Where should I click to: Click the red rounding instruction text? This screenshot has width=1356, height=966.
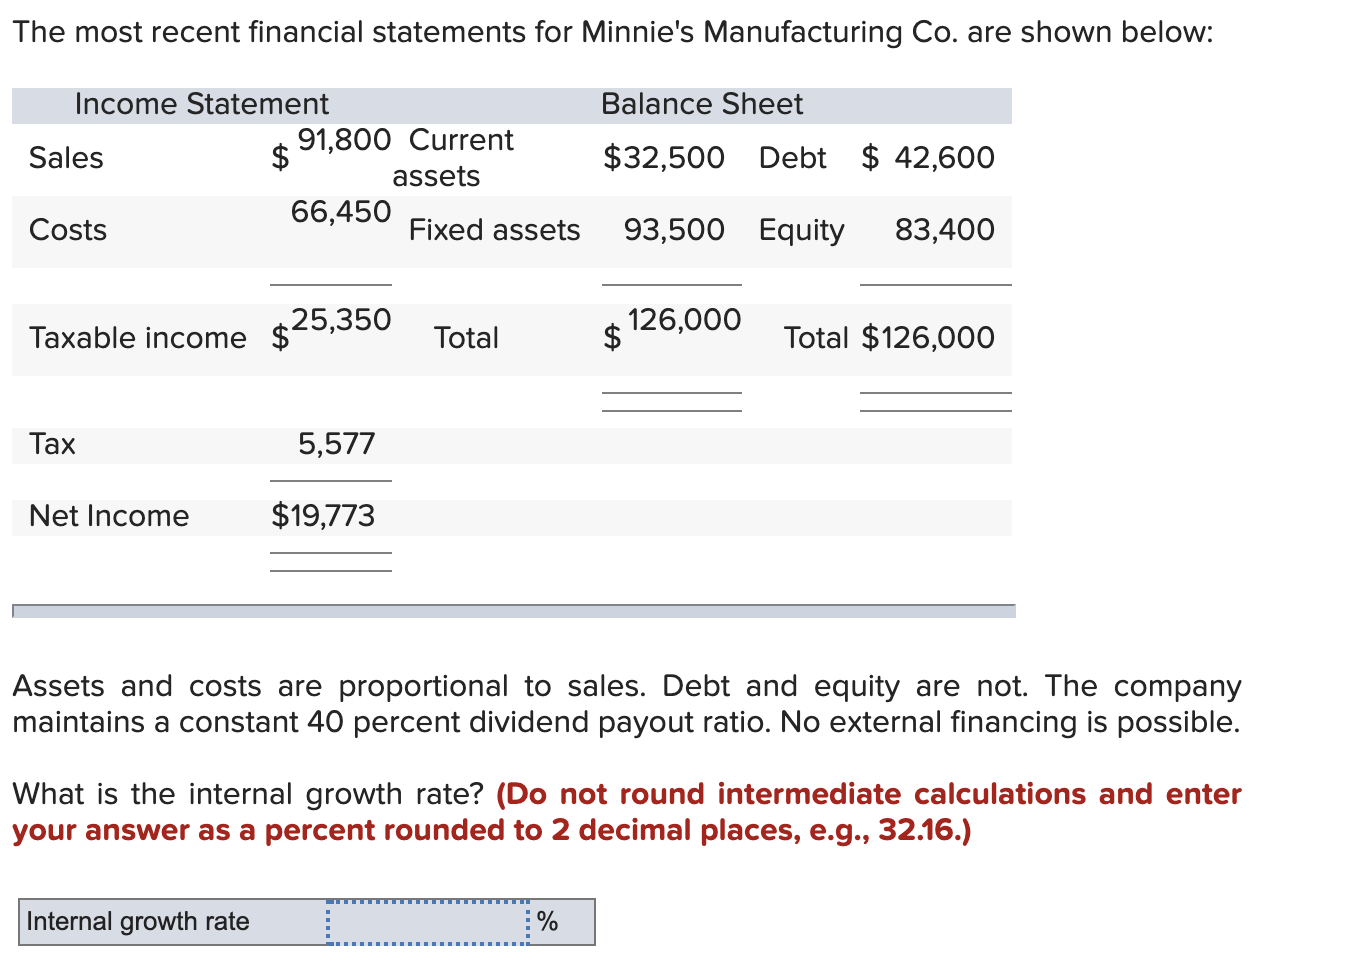pyautogui.click(x=627, y=812)
